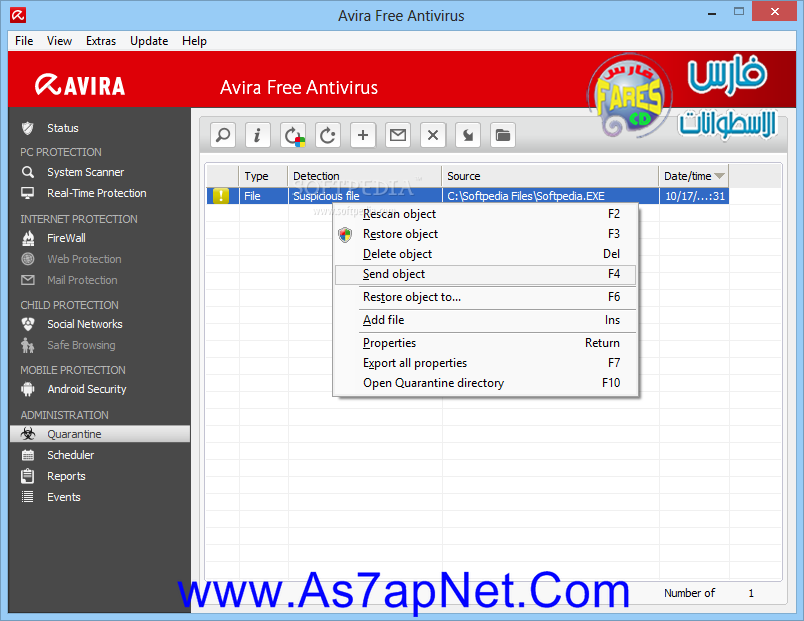
Task: Open the Extras menu
Action: point(101,41)
